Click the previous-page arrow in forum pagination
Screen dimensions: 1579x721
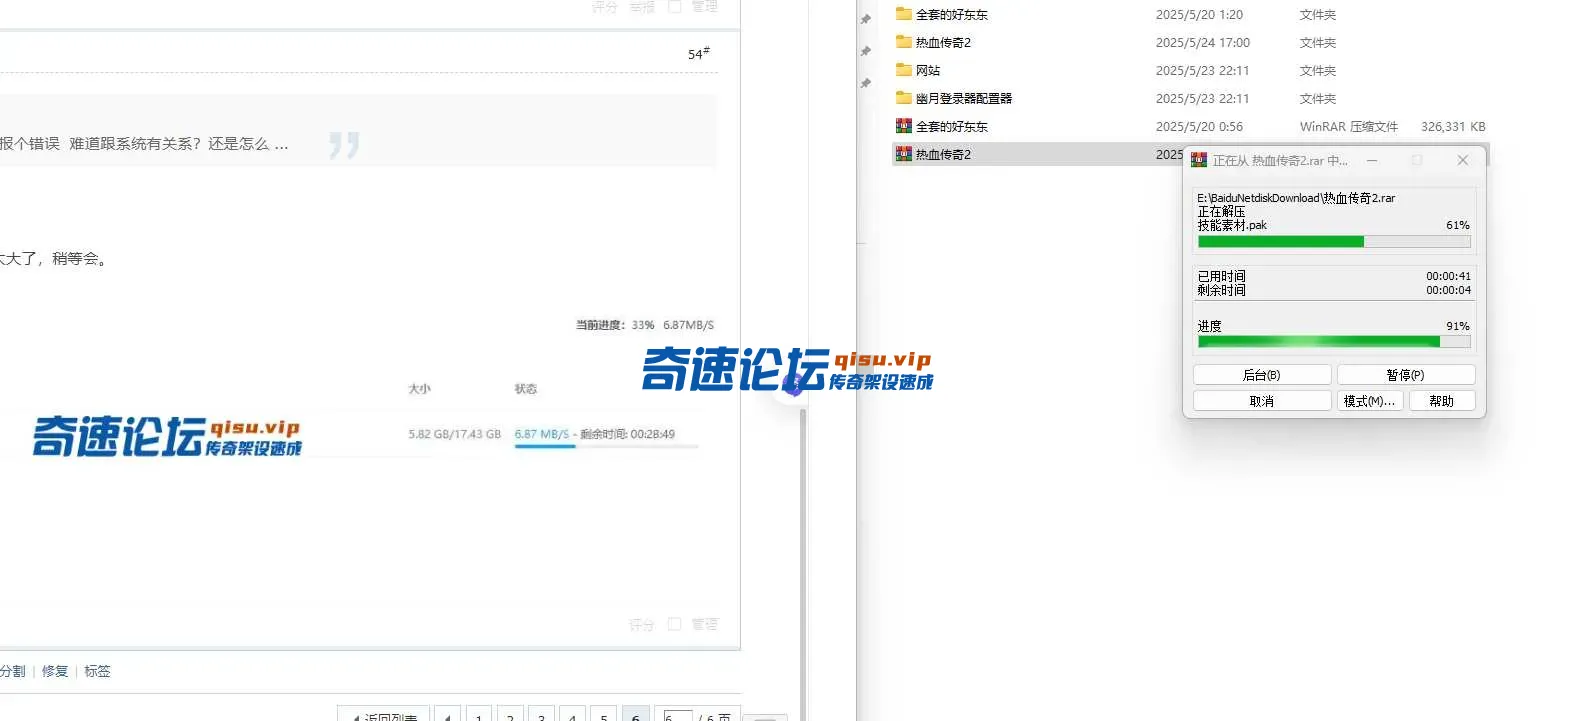click(447, 716)
